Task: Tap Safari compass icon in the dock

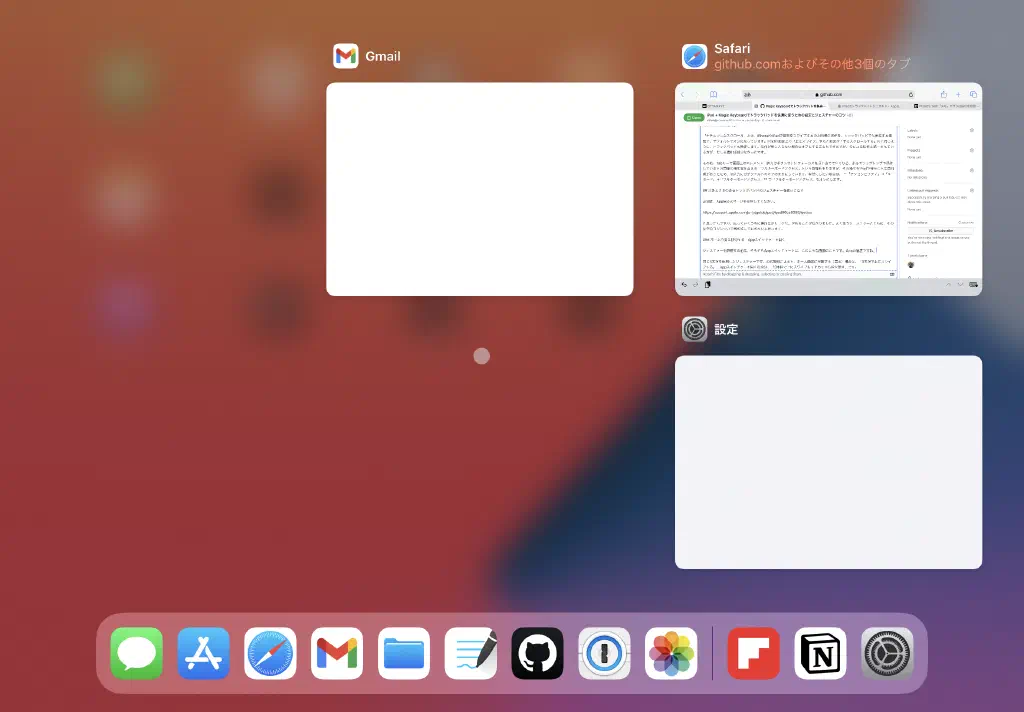Action: pyautogui.click(x=270, y=653)
